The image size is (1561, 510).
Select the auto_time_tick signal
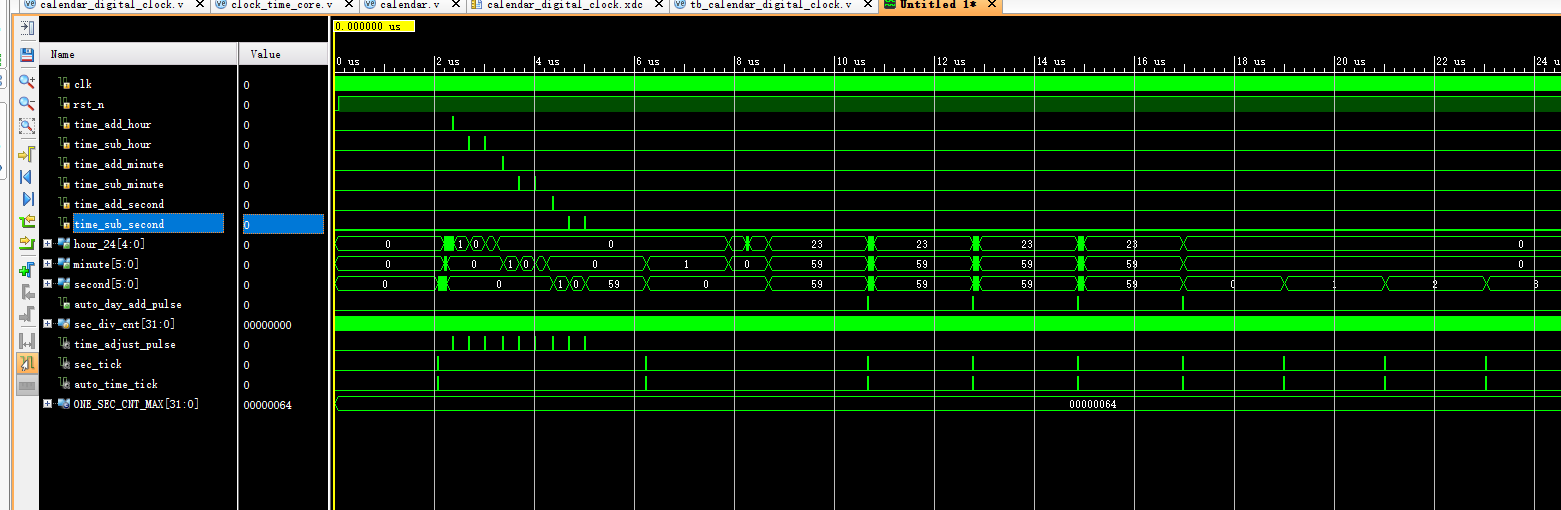pyautogui.click(x=115, y=384)
